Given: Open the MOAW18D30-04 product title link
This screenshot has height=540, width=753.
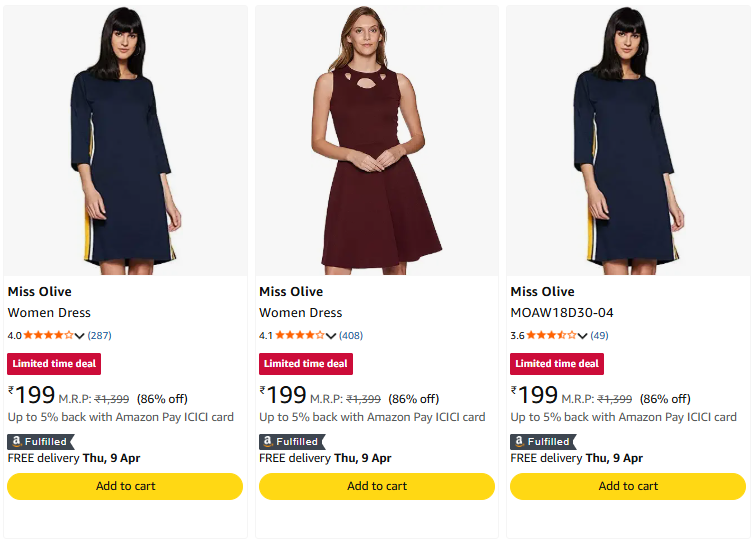Looking at the screenshot, I should 562,313.
